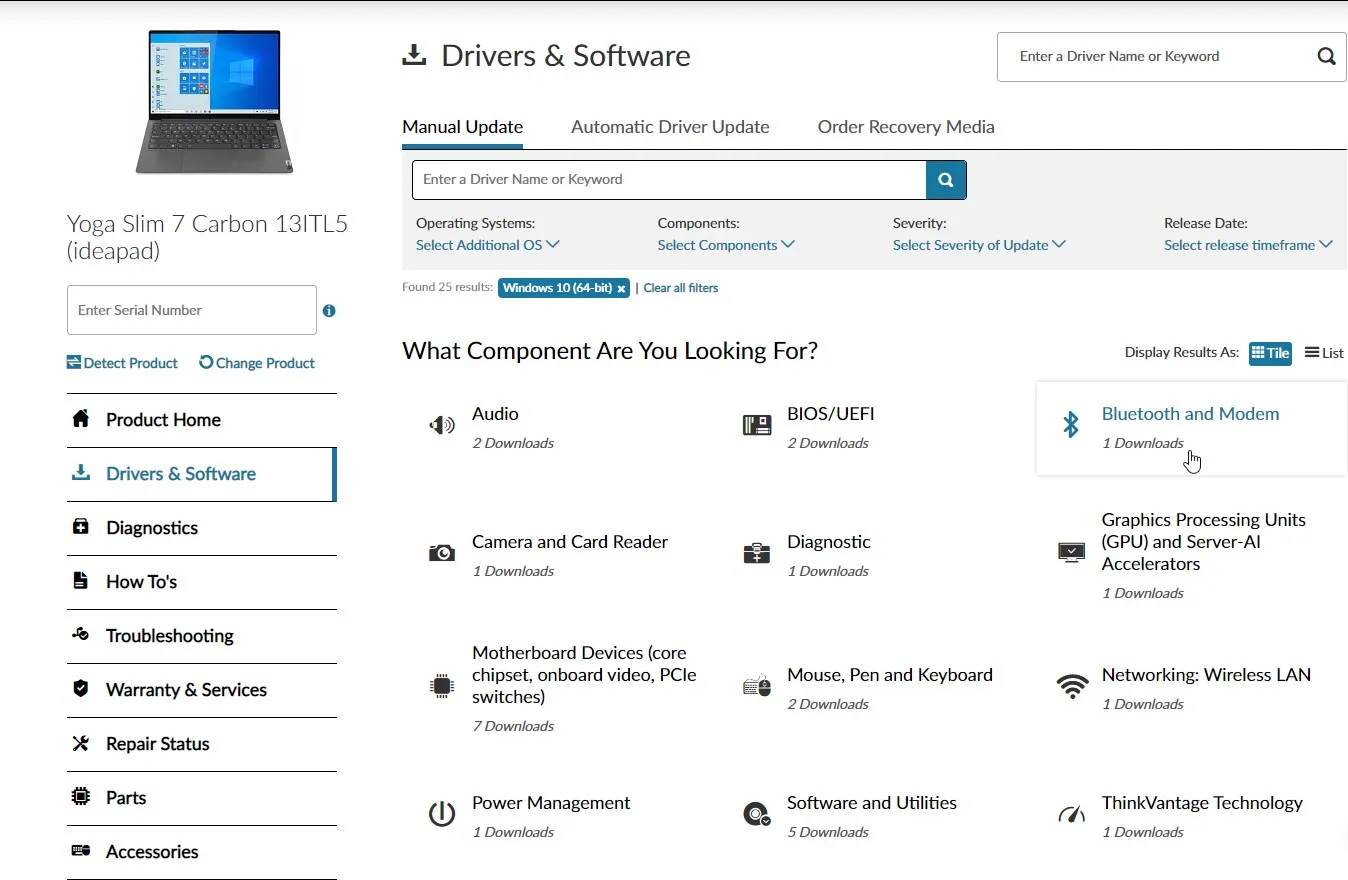Expand Select release timeframe dropdown
The width and height of the screenshot is (1348, 880).
[1248, 245]
